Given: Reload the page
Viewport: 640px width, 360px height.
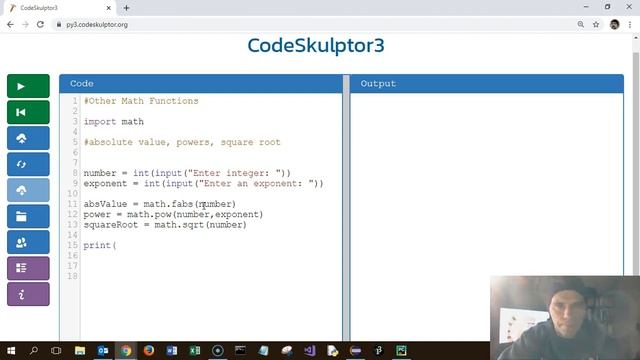Looking at the screenshot, I should click(x=40, y=24).
